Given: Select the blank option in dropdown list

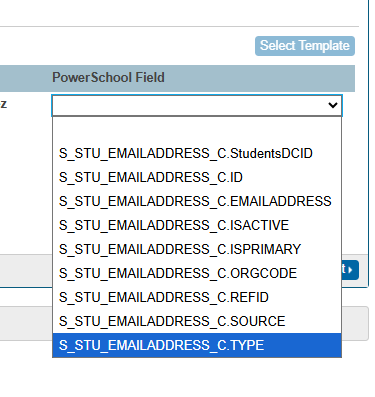Looking at the screenshot, I should click(197, 129).
